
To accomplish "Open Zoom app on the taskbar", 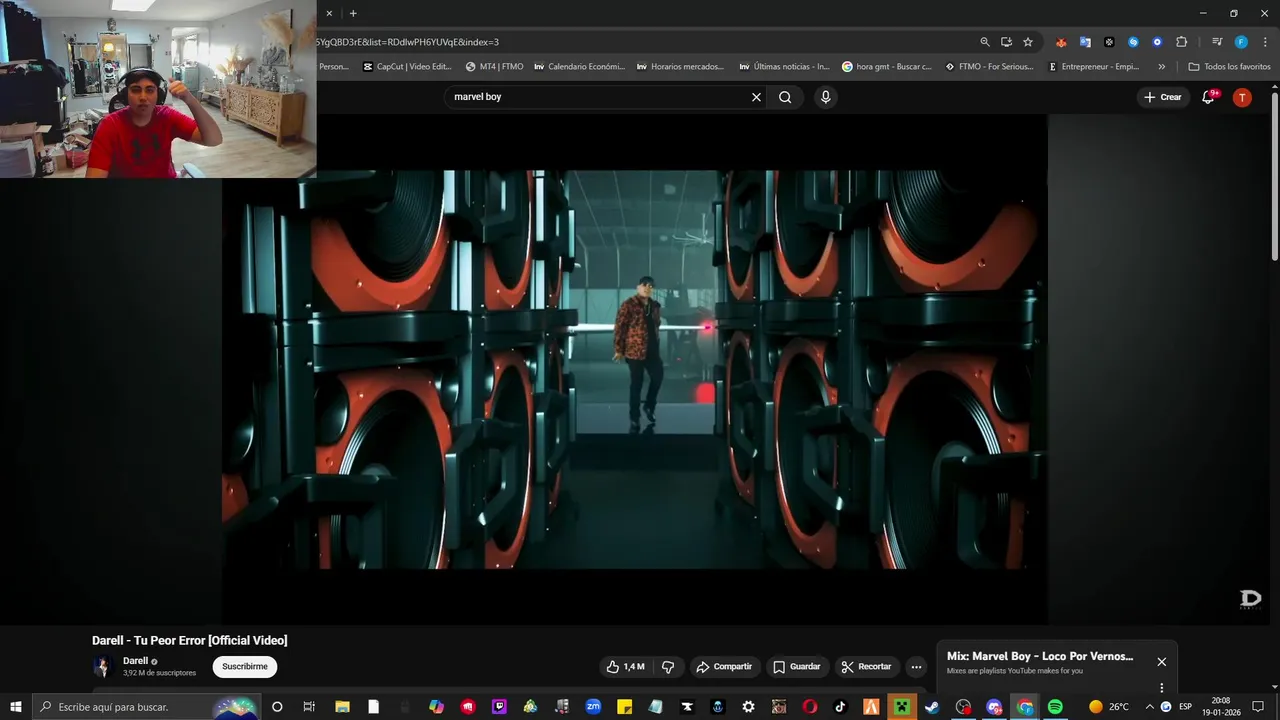I will point(593,707).
